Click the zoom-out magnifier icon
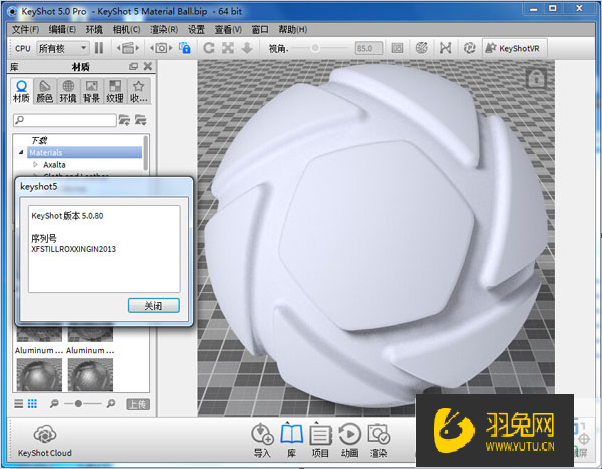Screen dimensions: 602x469 tap(54, 404)
